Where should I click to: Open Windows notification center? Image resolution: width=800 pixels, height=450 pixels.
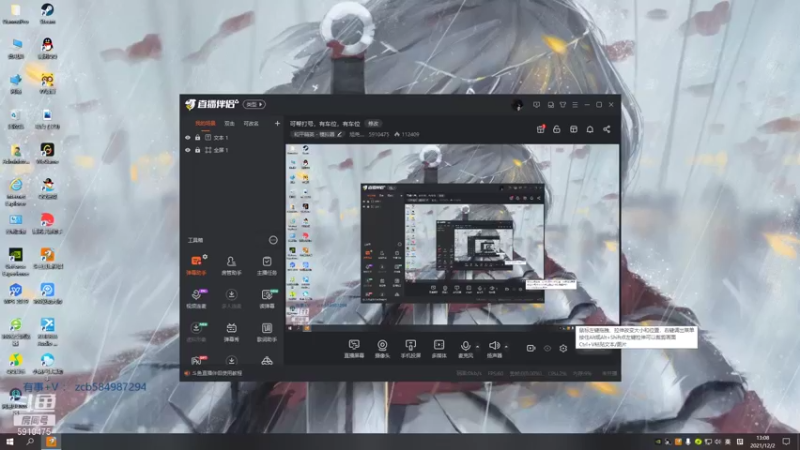click(x=786, y=442)
